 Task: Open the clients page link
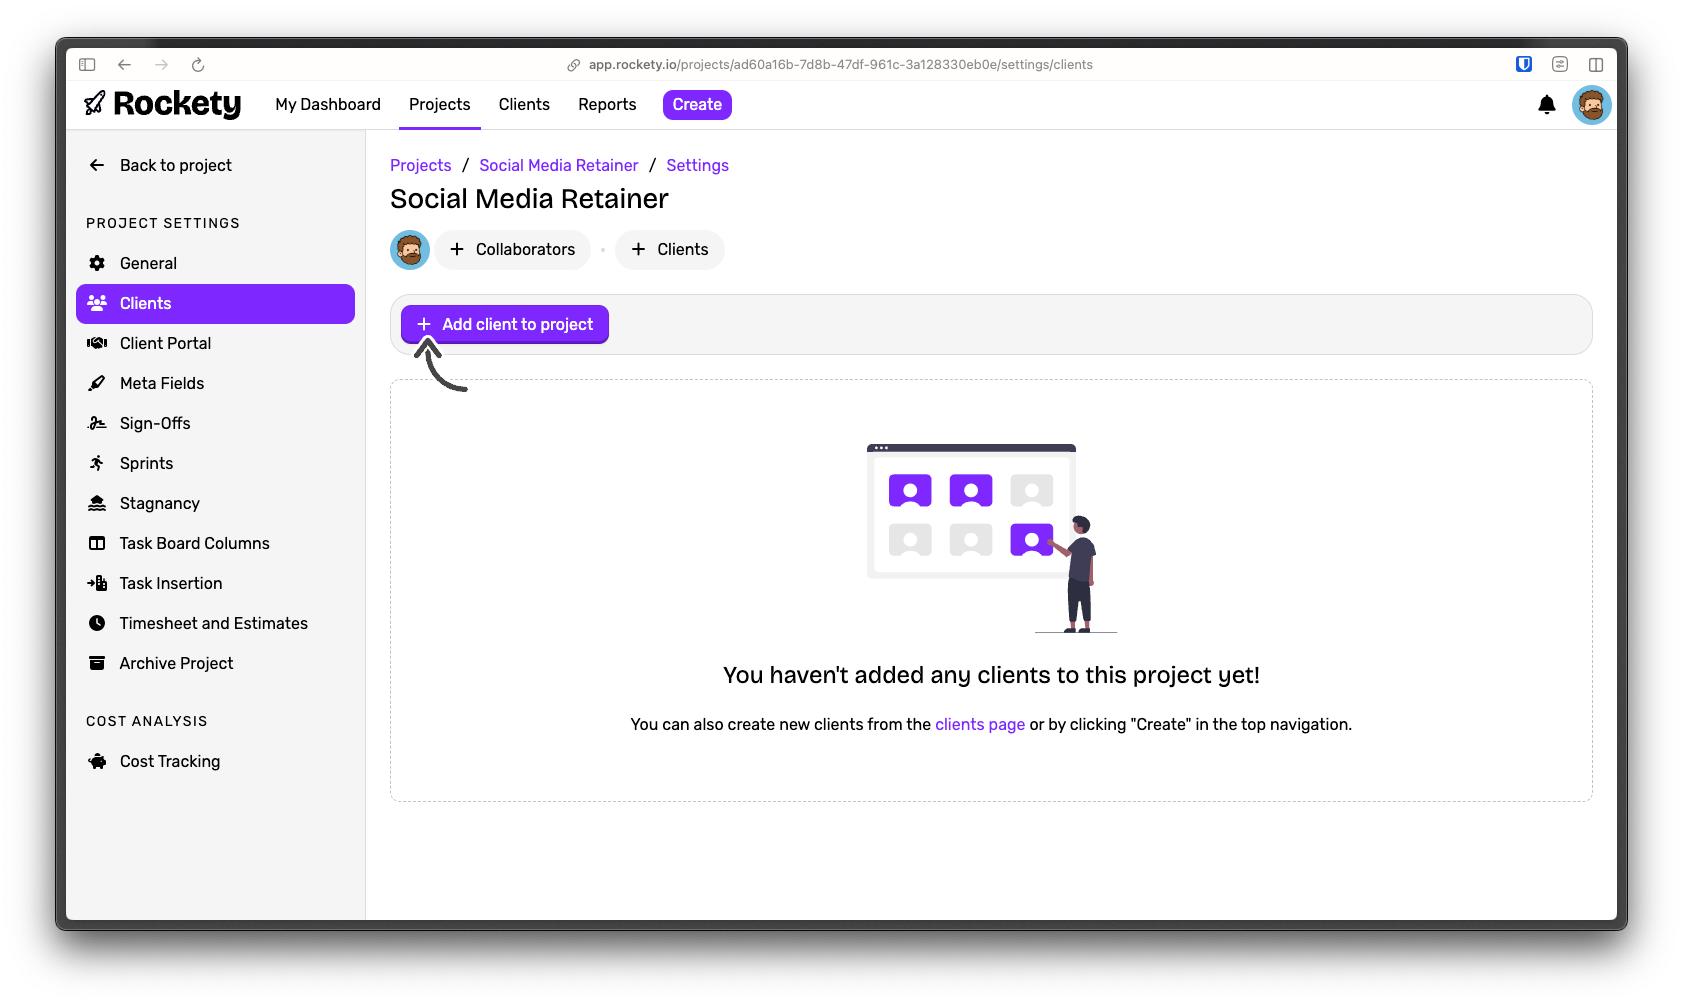979,723
